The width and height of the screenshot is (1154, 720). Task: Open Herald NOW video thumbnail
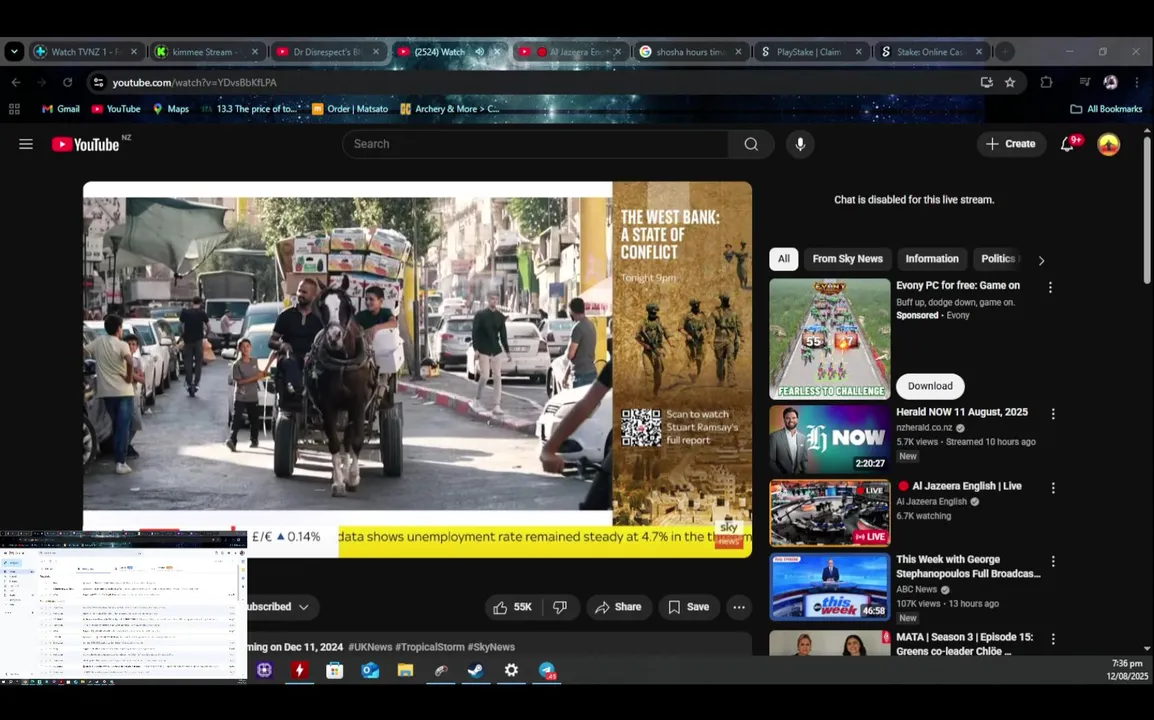tap(829, 440)
